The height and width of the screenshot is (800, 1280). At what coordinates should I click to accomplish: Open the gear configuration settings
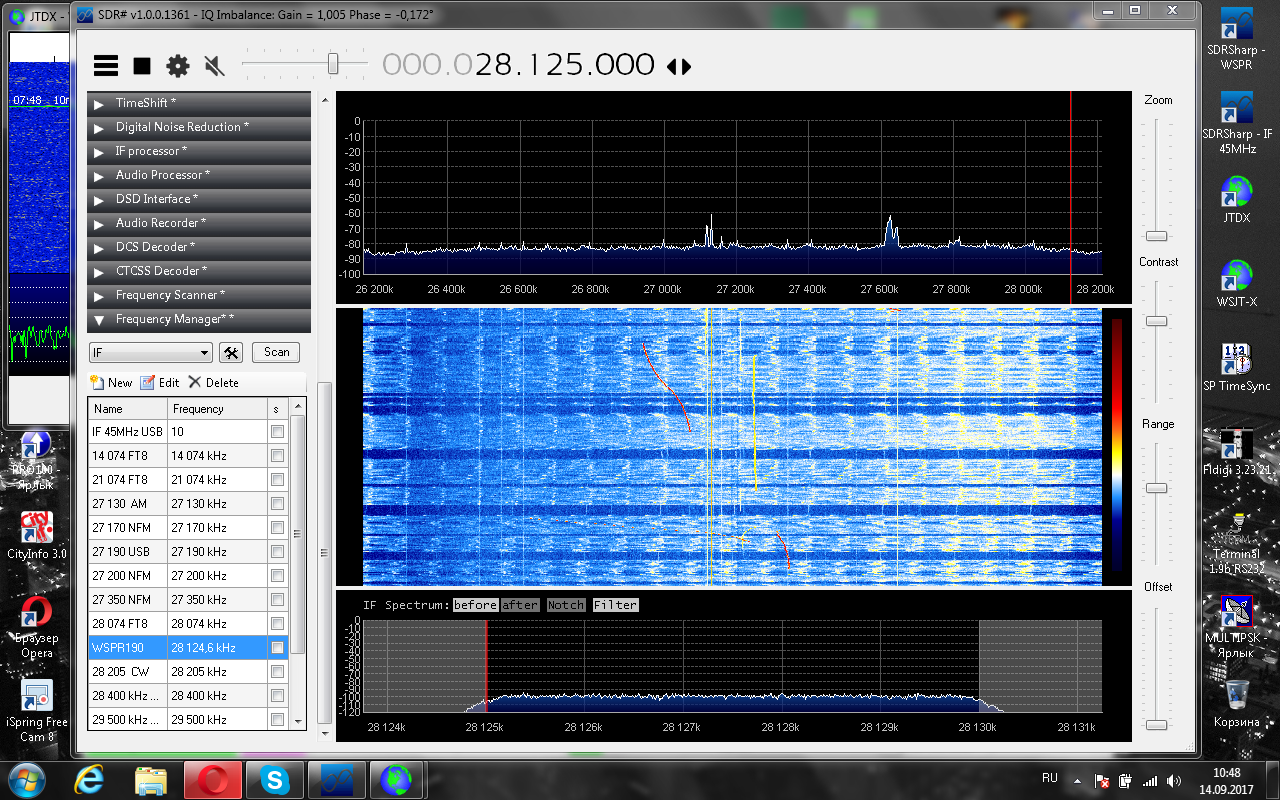click(178, 66)
